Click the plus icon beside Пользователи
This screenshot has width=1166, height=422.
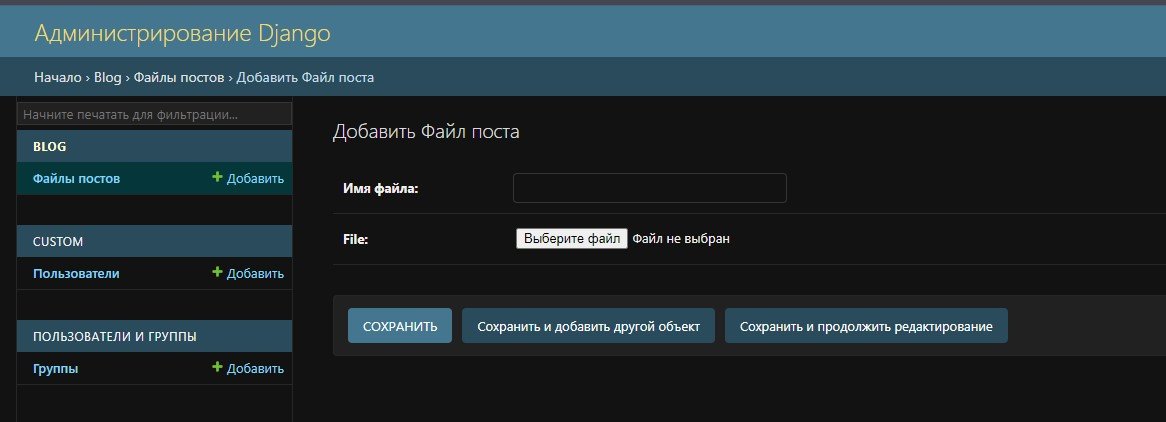pyautogui.click(x=217, y=272)
